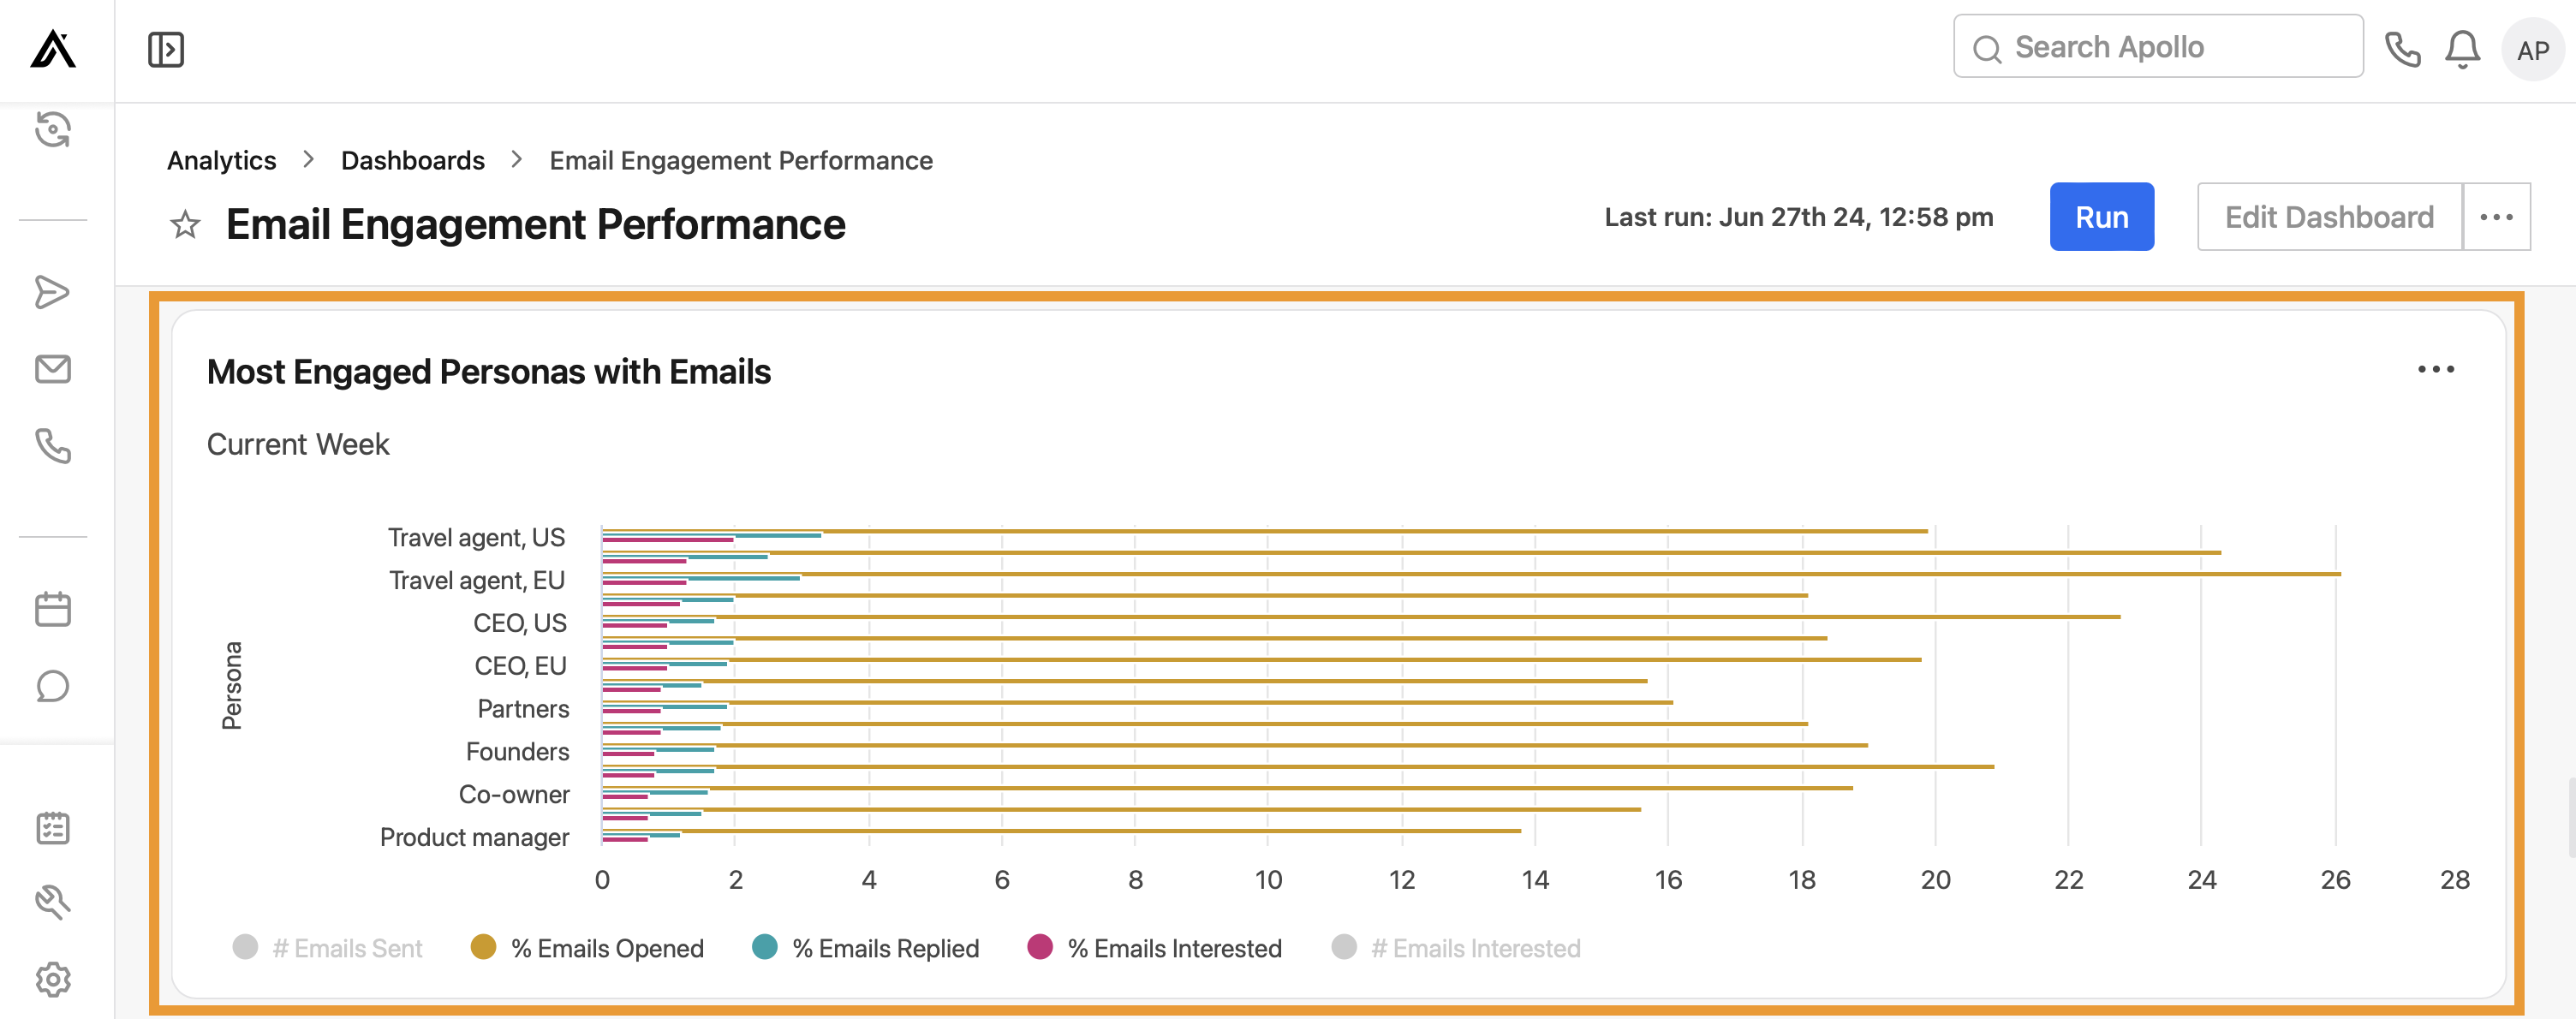This screenshot has width=2576, height=1019.
Task: Click the CEO, US axis label
Action: [520, 623]
